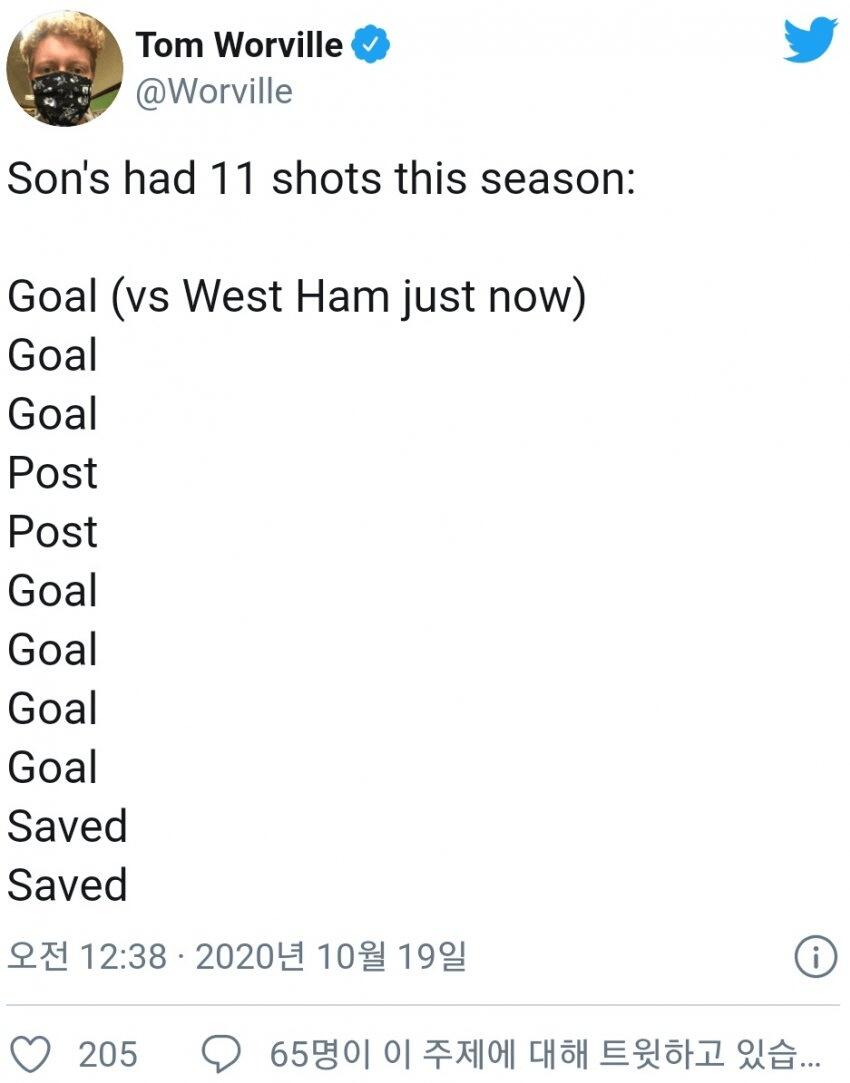Open the tweet info circle icon
Viewport: 850px width, 1083px height.
click(x=815, y=959)
